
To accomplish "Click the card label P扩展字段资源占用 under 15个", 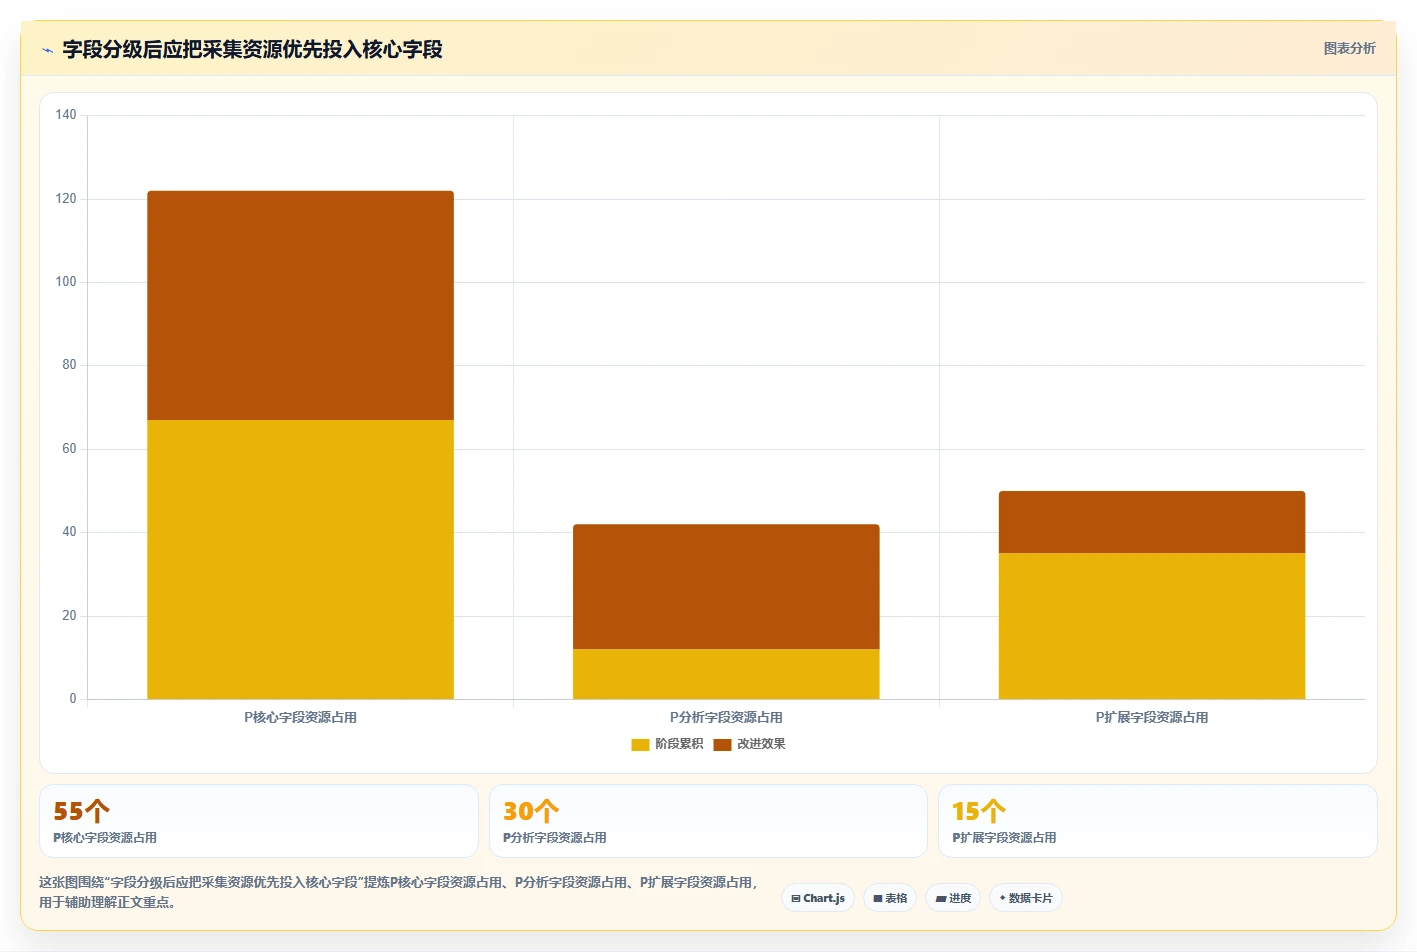I will (x=1004, y=838).
